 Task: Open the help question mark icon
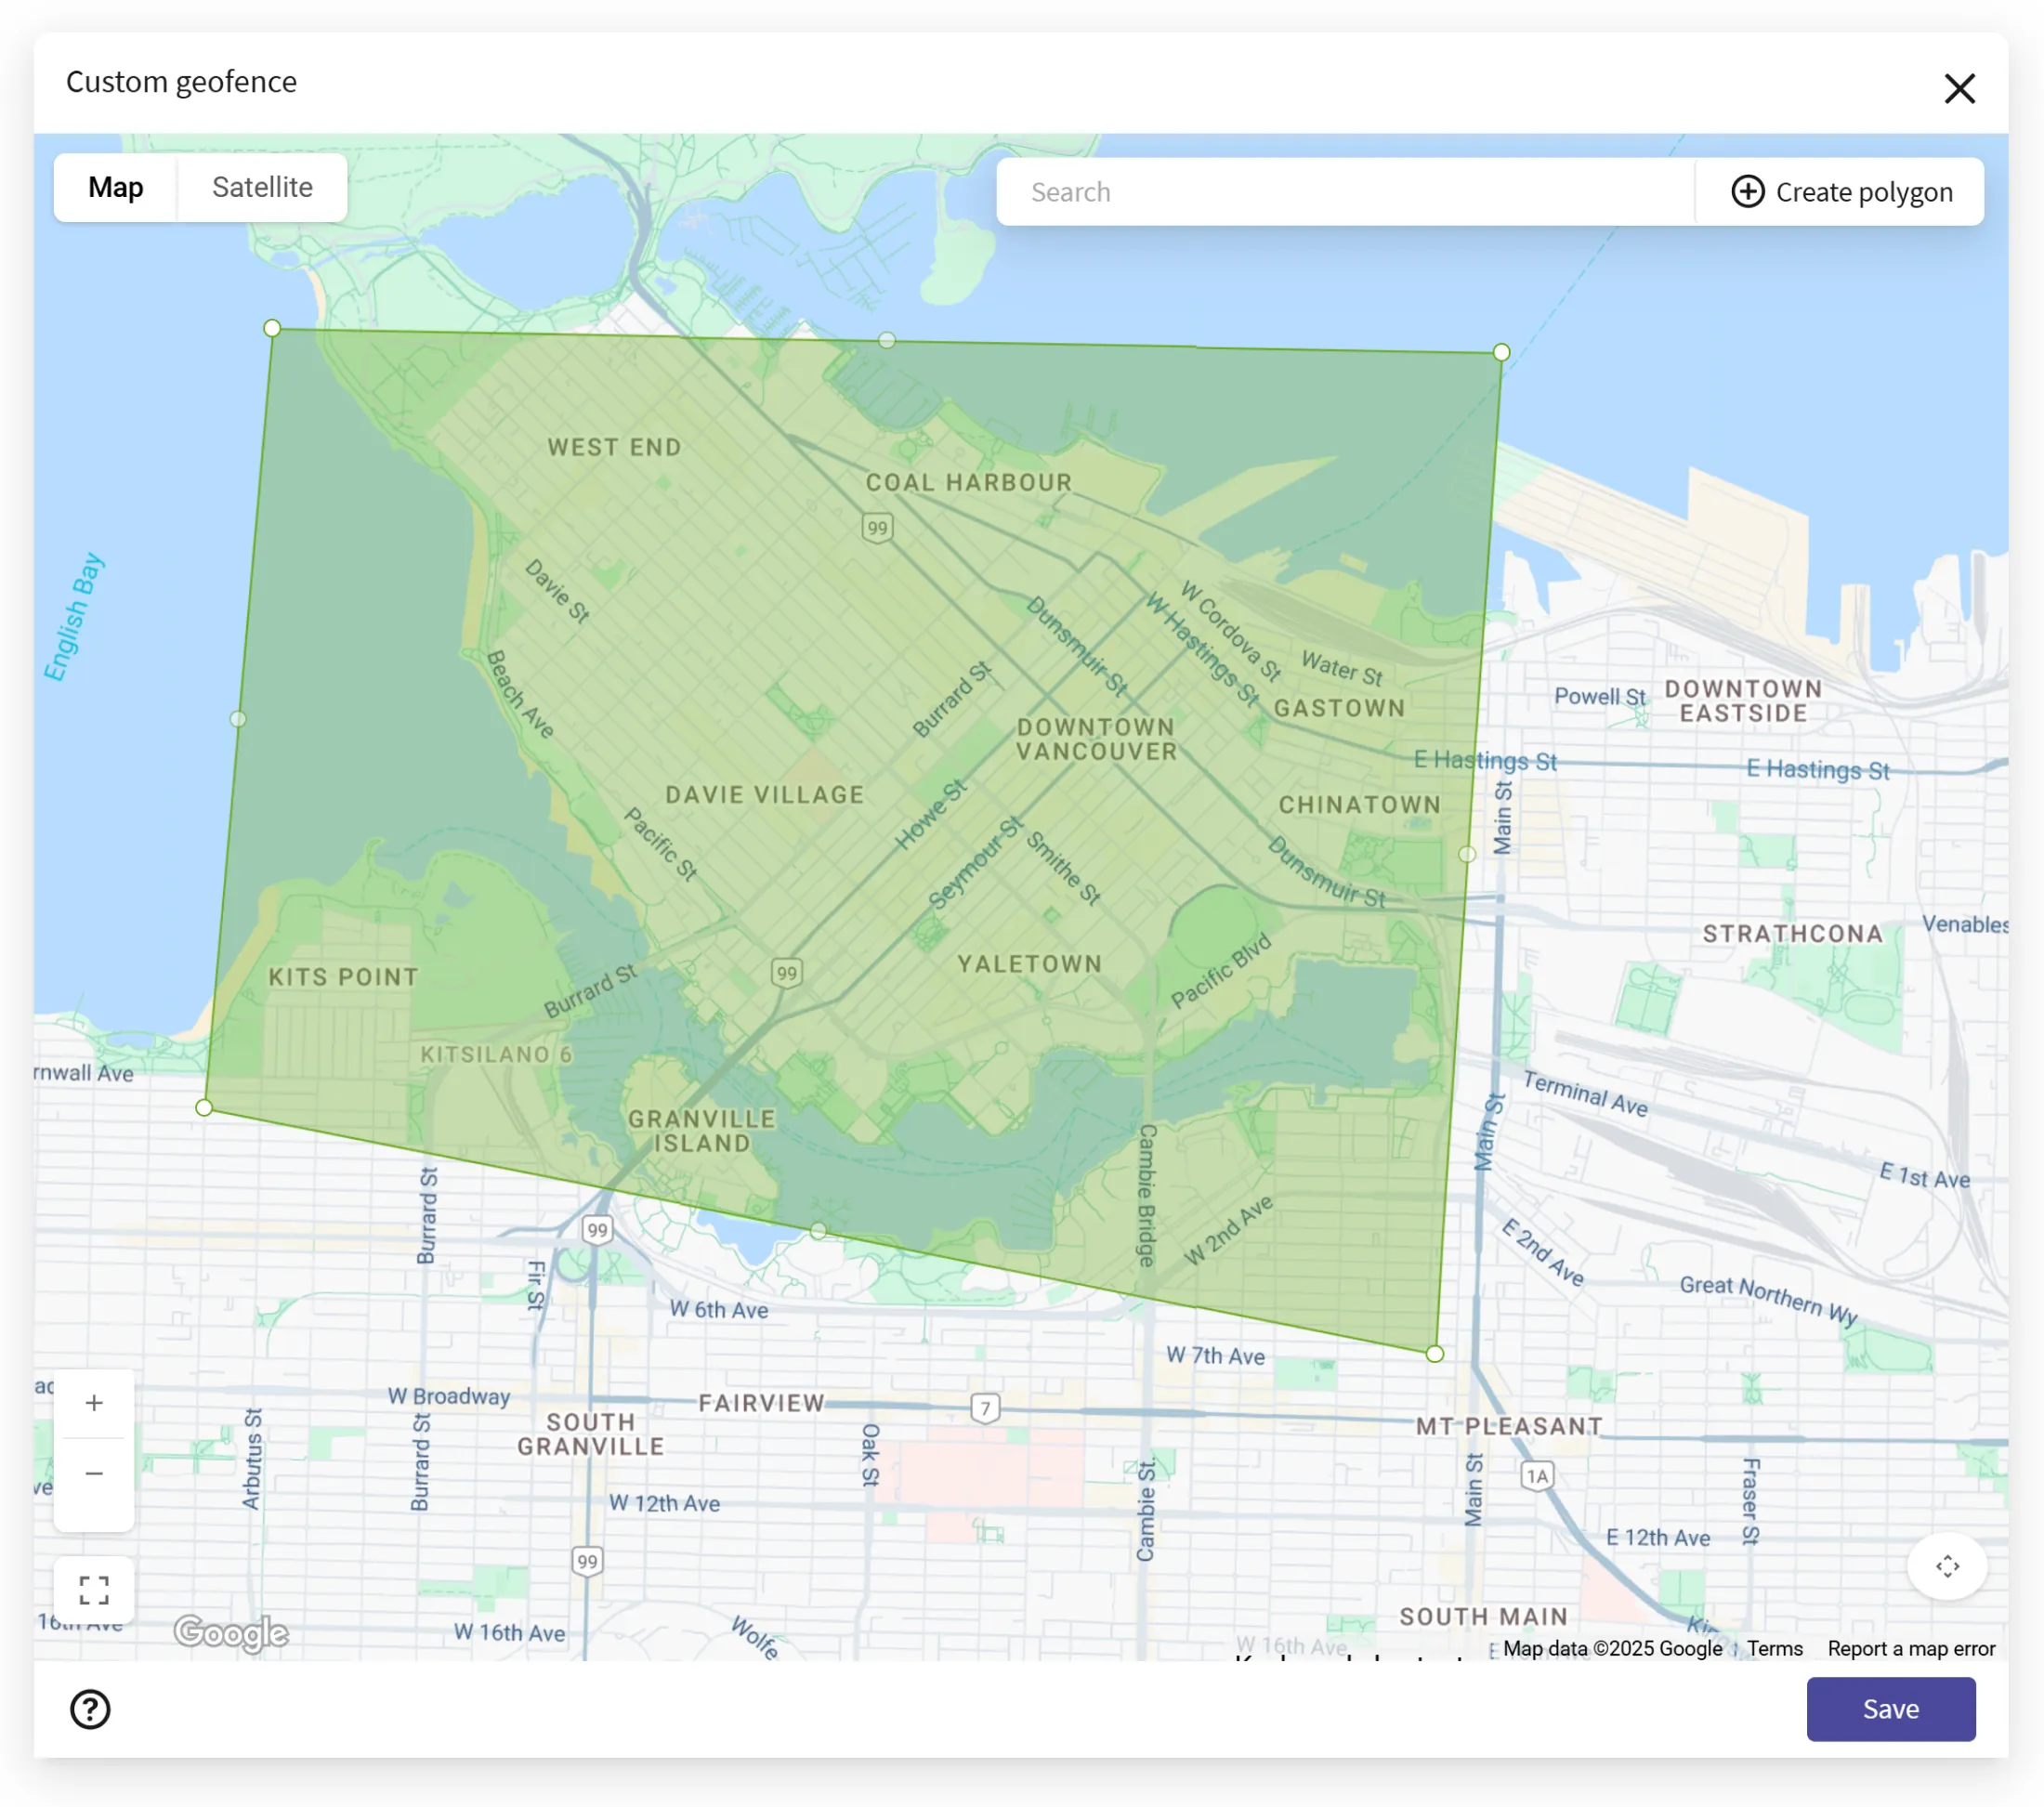coord(90,1709)
